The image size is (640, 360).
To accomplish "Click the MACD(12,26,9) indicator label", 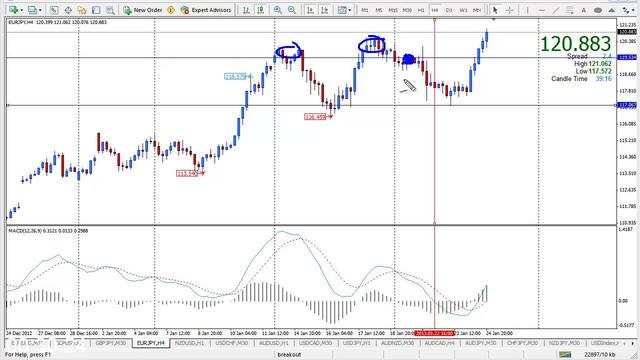I will [48, 231].
